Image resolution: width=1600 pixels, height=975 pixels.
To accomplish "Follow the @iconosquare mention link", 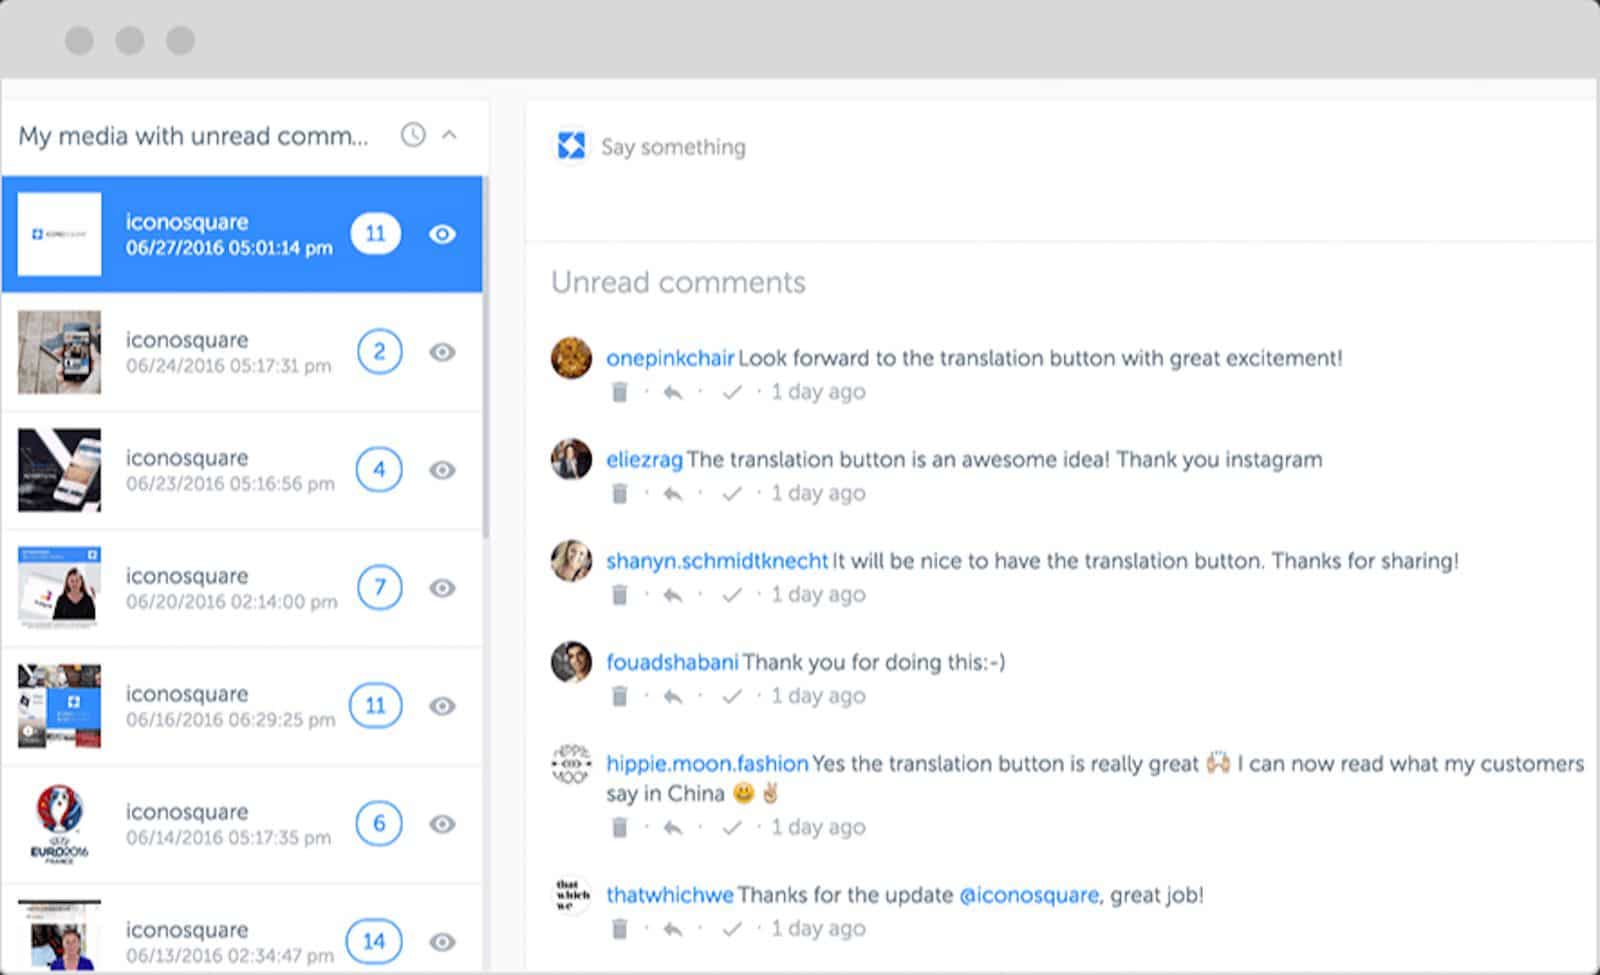I will [x=1029, y=895].
